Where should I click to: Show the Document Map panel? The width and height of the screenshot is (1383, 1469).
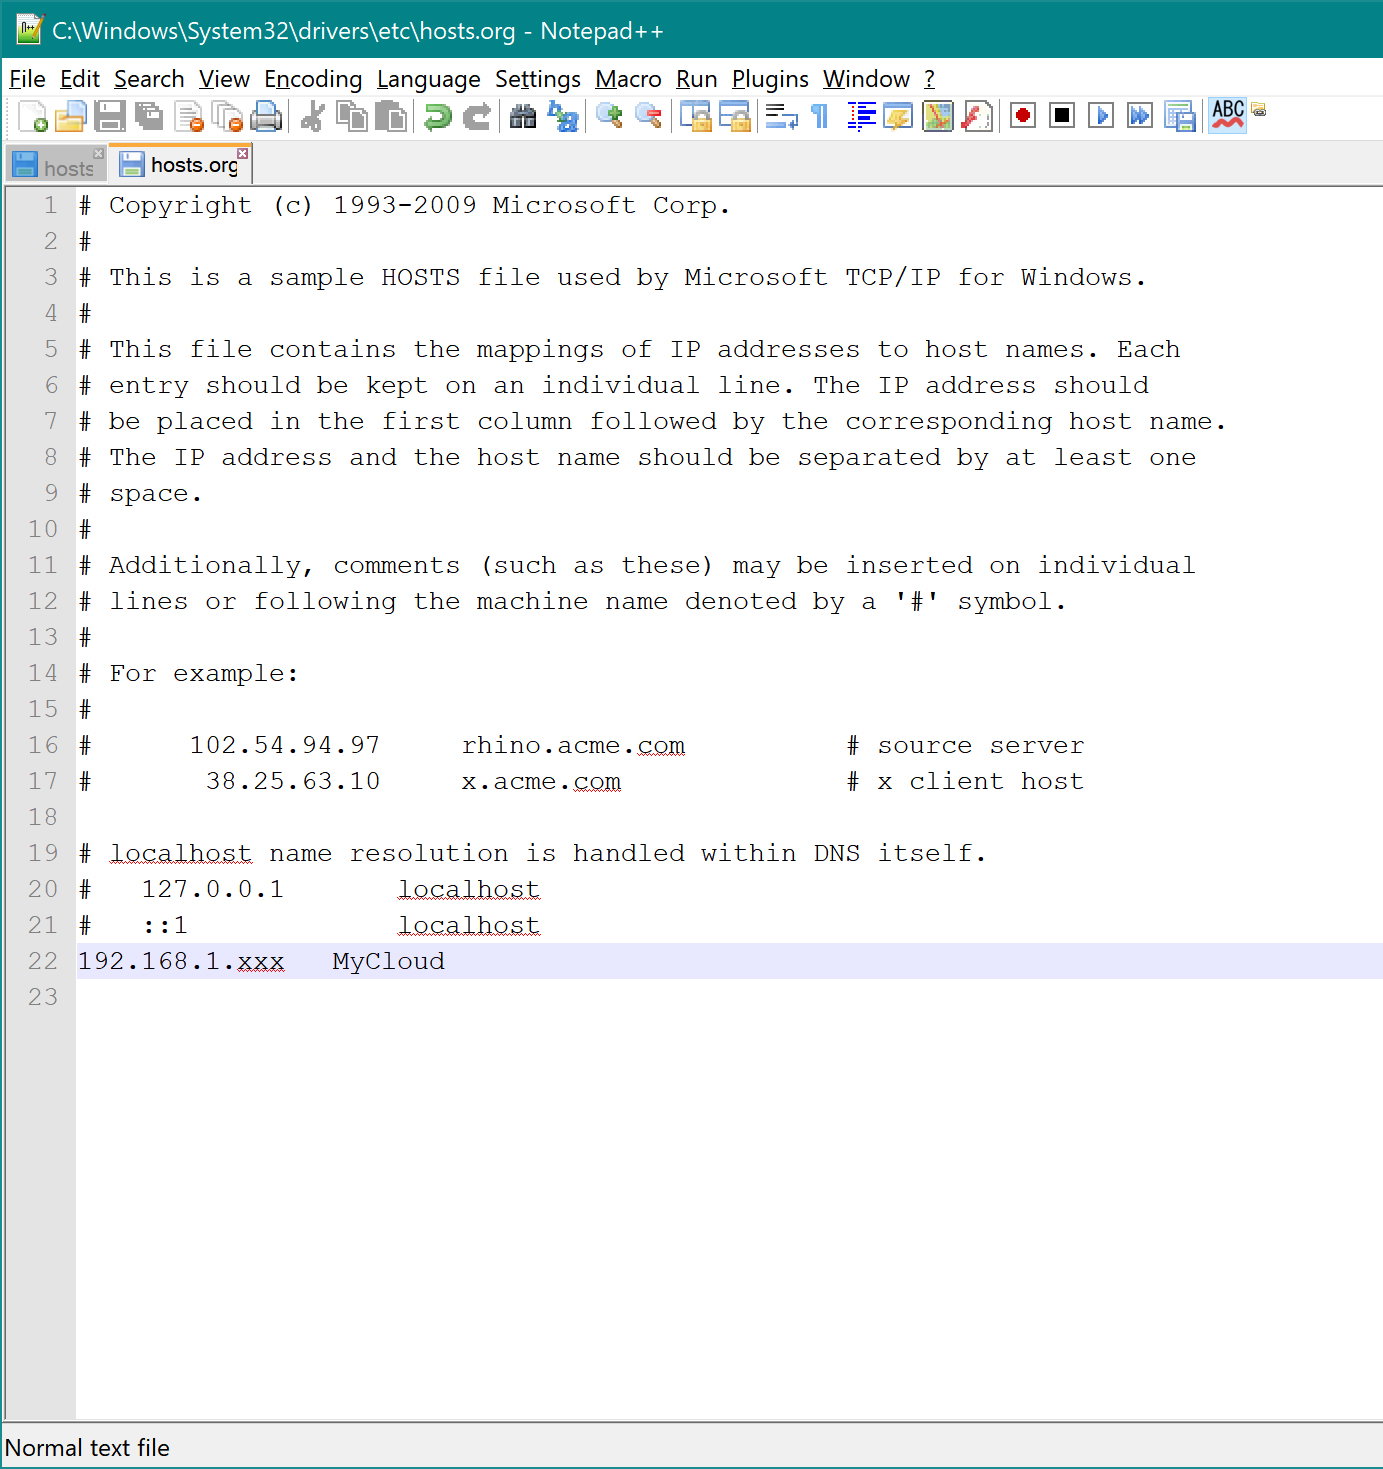(x=938, y=117)
